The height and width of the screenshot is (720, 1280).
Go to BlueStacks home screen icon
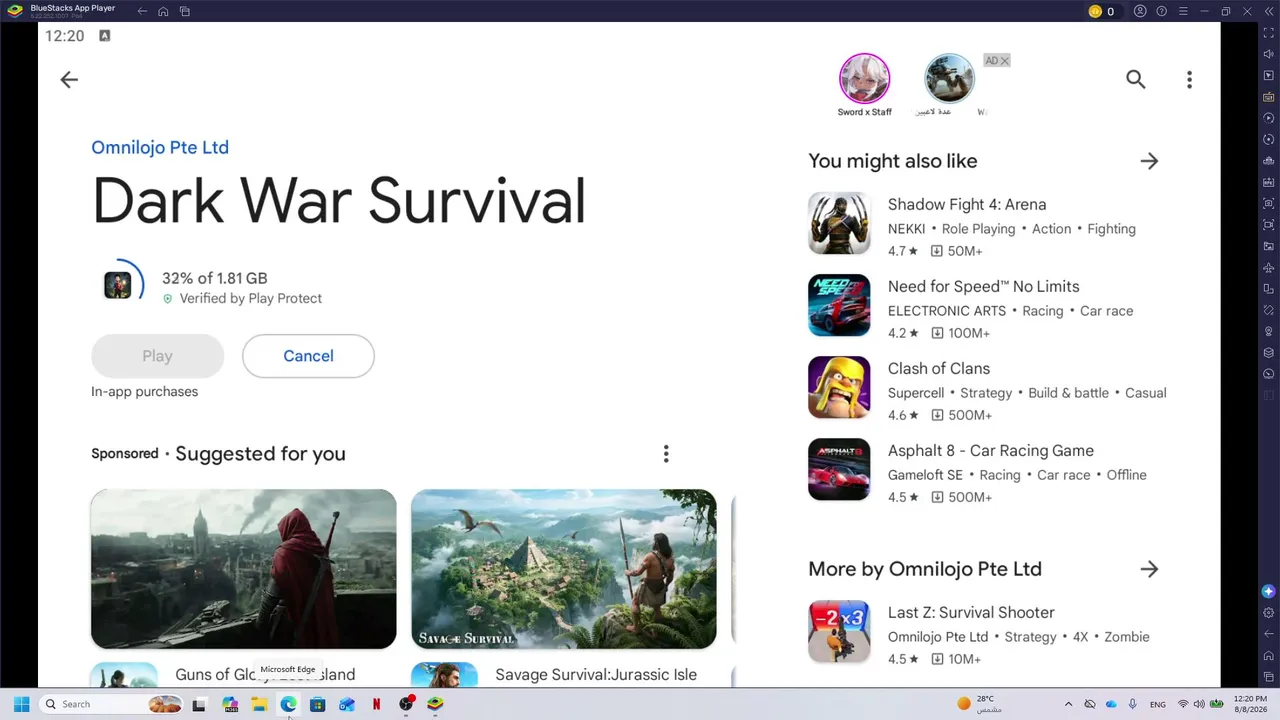(163, 11)
